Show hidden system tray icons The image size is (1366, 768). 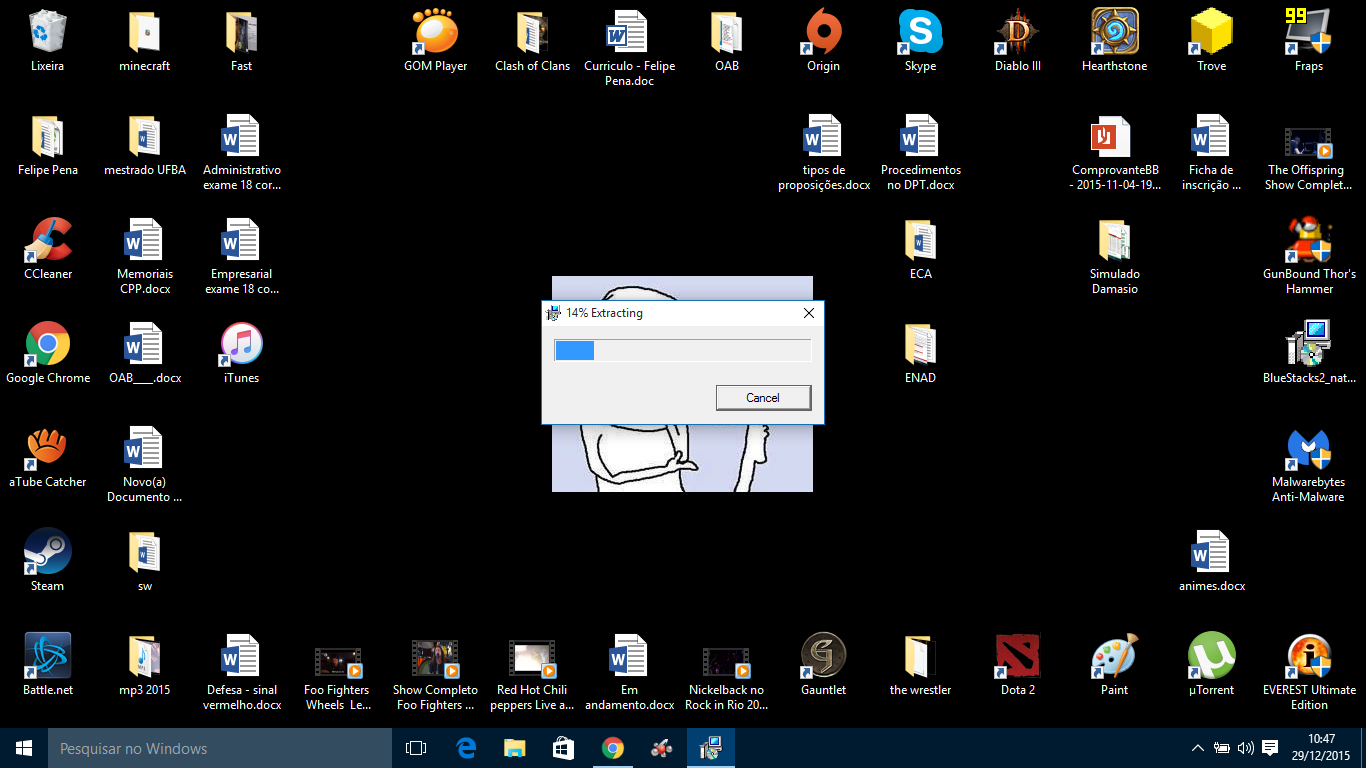point(1198,748)
